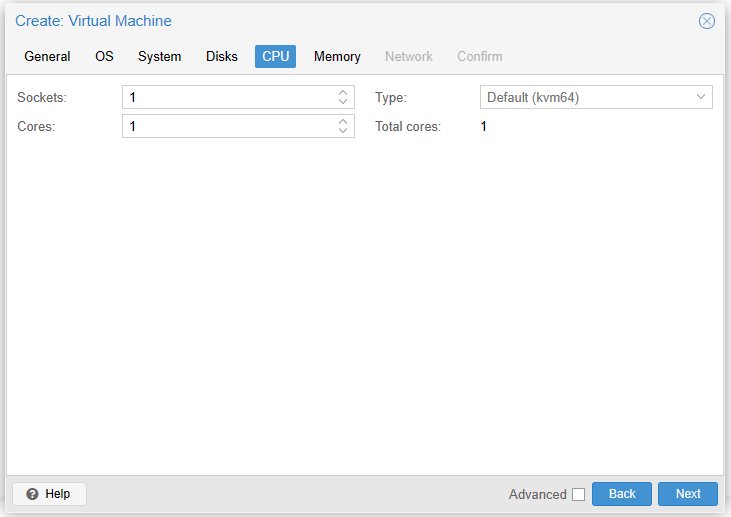Image resolution: width=731 pixels, height=517 pixels.
Task: Click the greyed-out Network tab
Action: (409, 57)
